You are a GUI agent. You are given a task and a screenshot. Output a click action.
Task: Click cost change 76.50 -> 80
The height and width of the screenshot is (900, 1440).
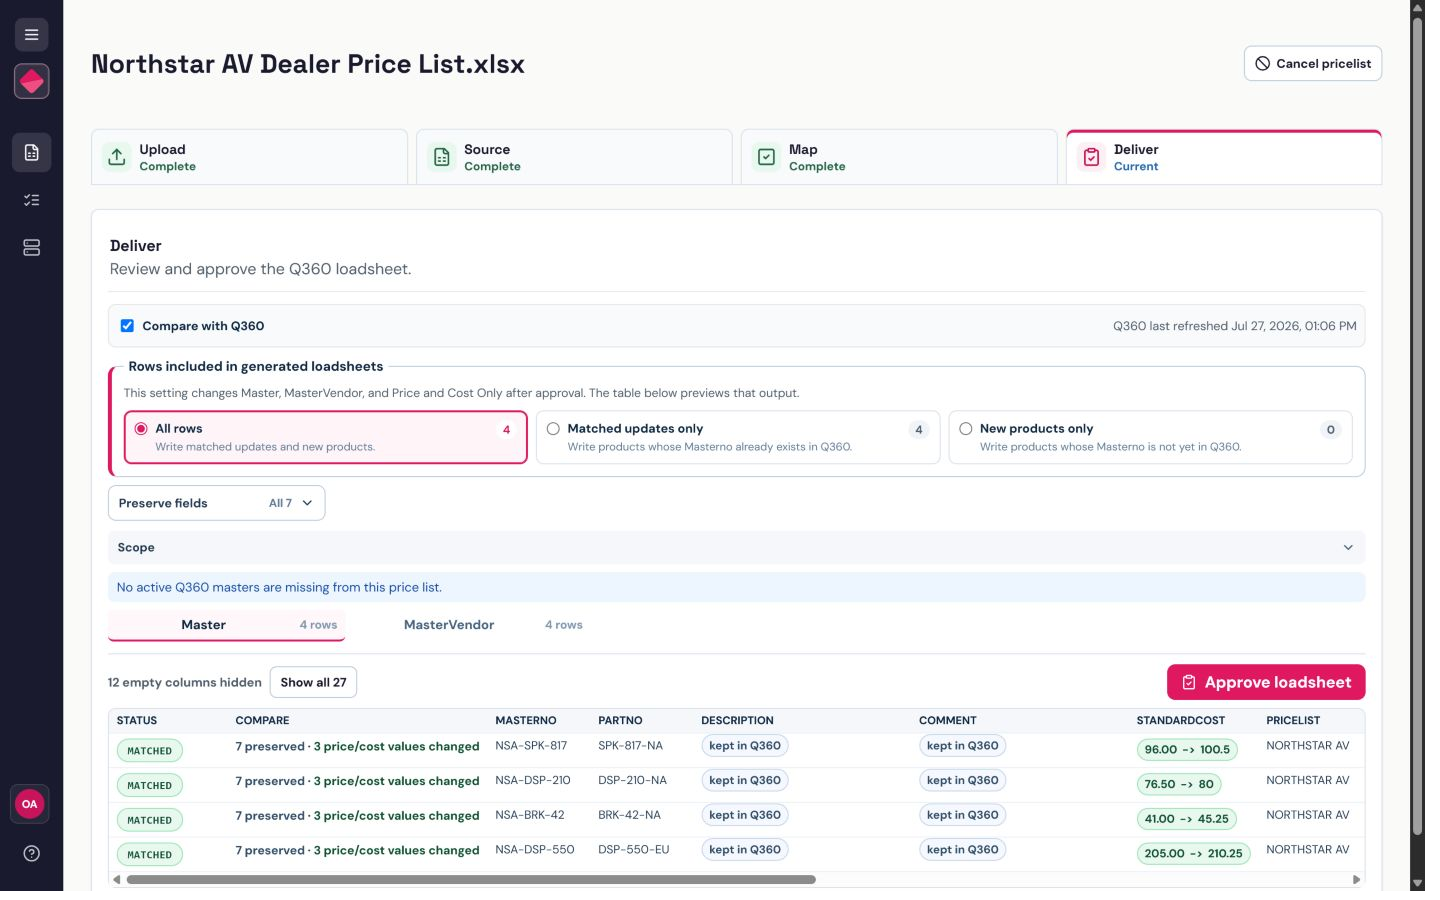click(x=1179, y=785)
